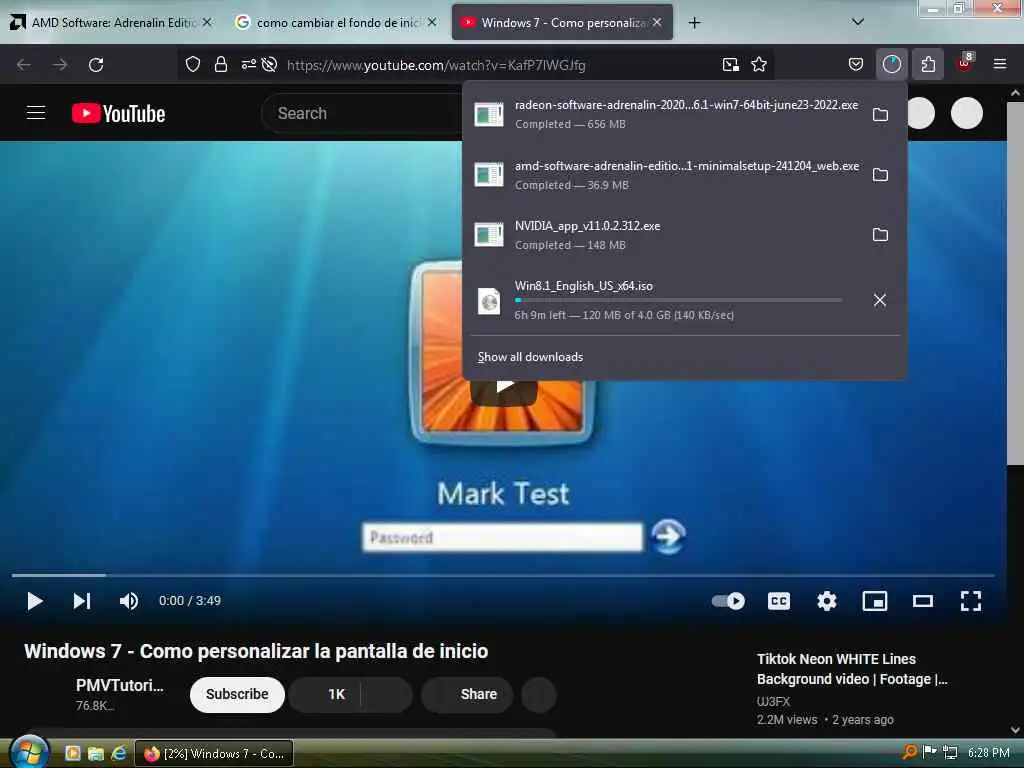Toggle the autoplay switch

pos(728,601)
